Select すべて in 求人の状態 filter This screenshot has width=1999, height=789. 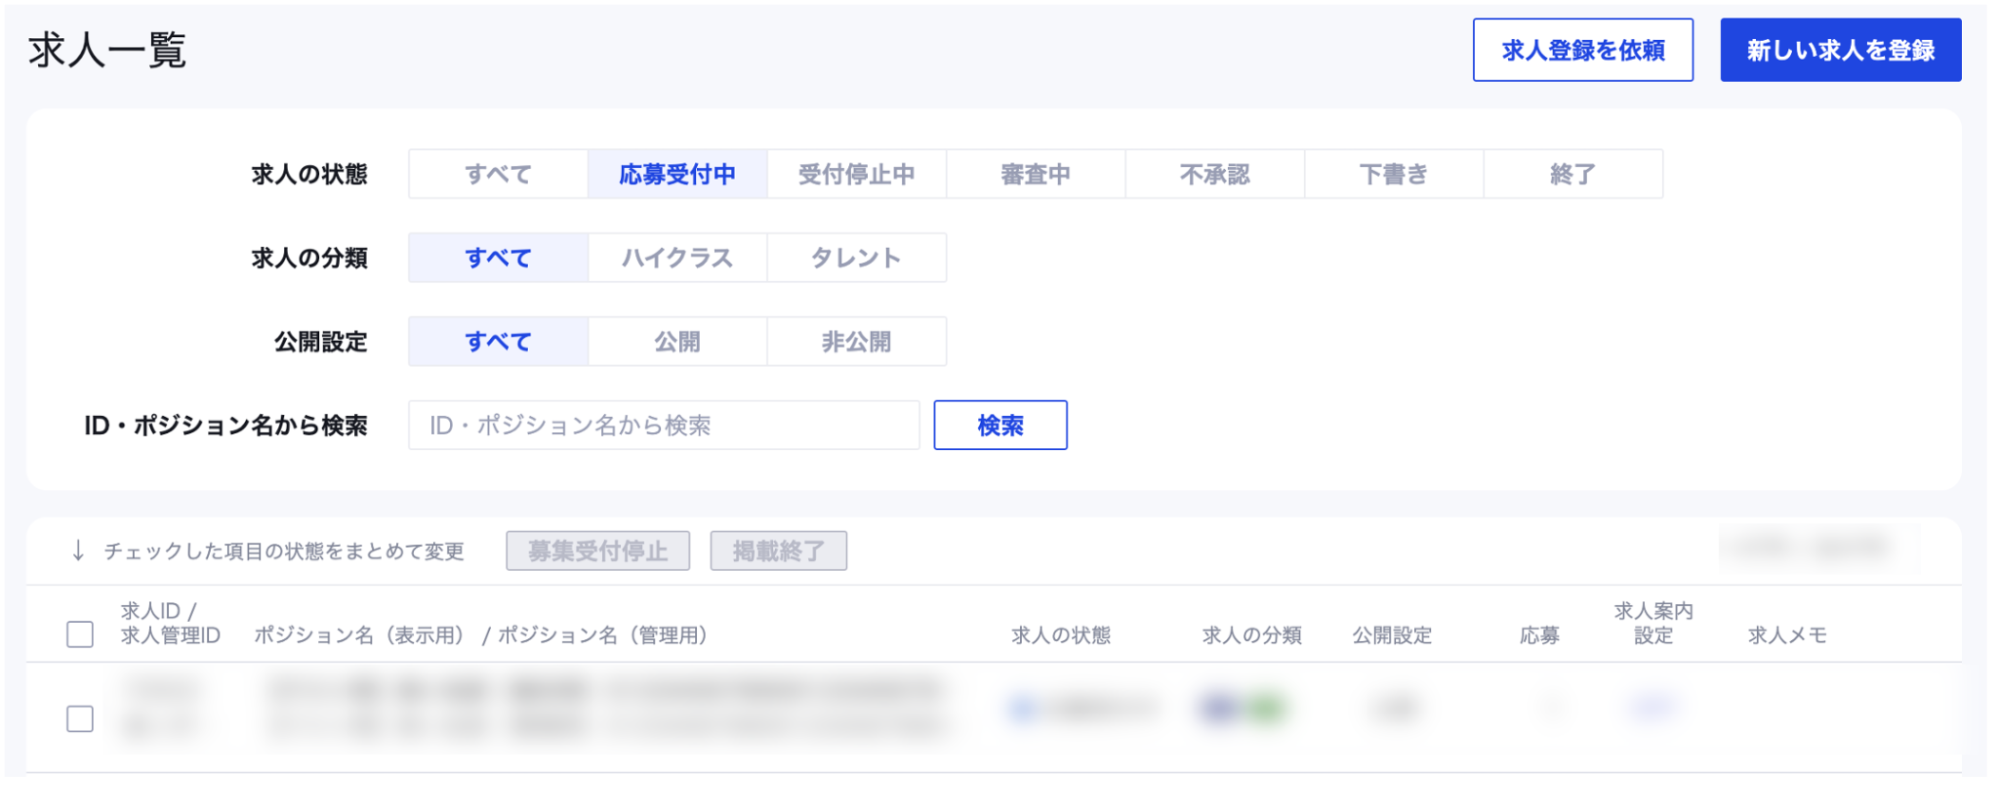498,174
